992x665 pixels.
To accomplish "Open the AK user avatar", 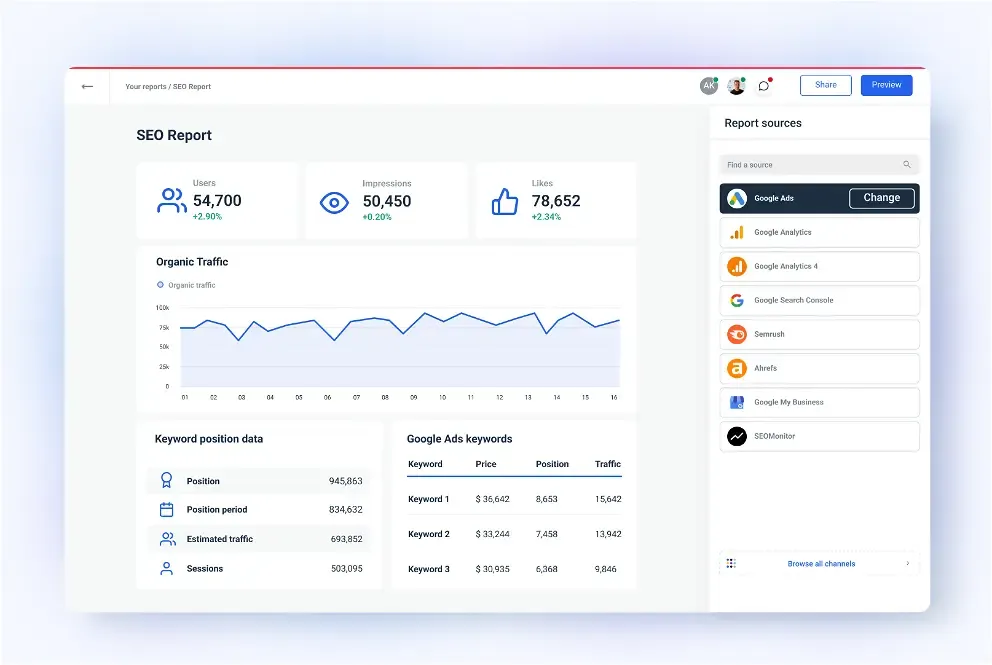I will [709, 85].
